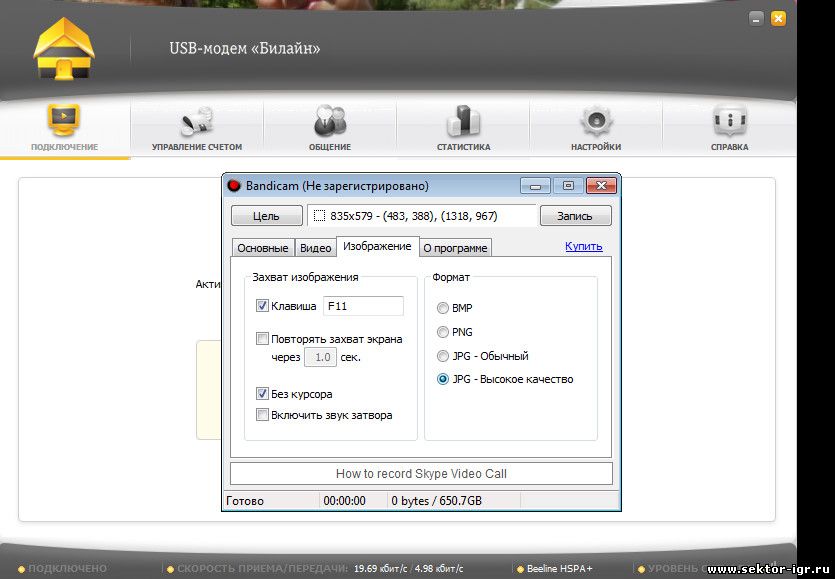This screenshot has width=835, height=579.
Task: Open the Подключение section icon
Action: [64, 121]
